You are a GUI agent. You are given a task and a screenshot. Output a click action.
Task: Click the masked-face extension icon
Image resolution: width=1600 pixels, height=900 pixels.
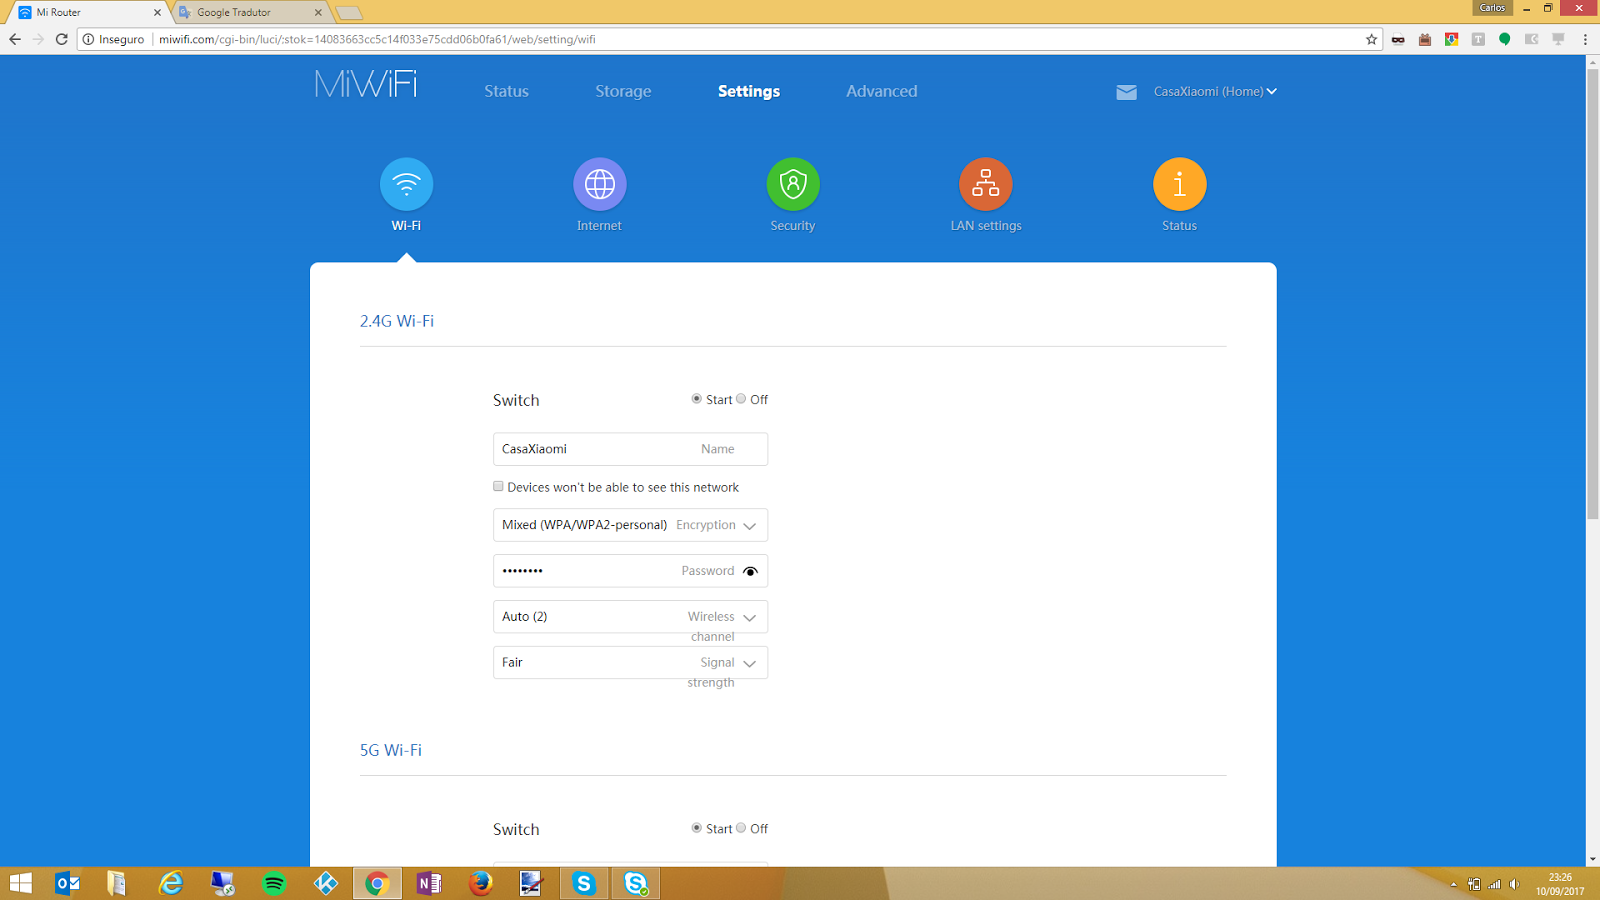click(x=1398, y=39)
